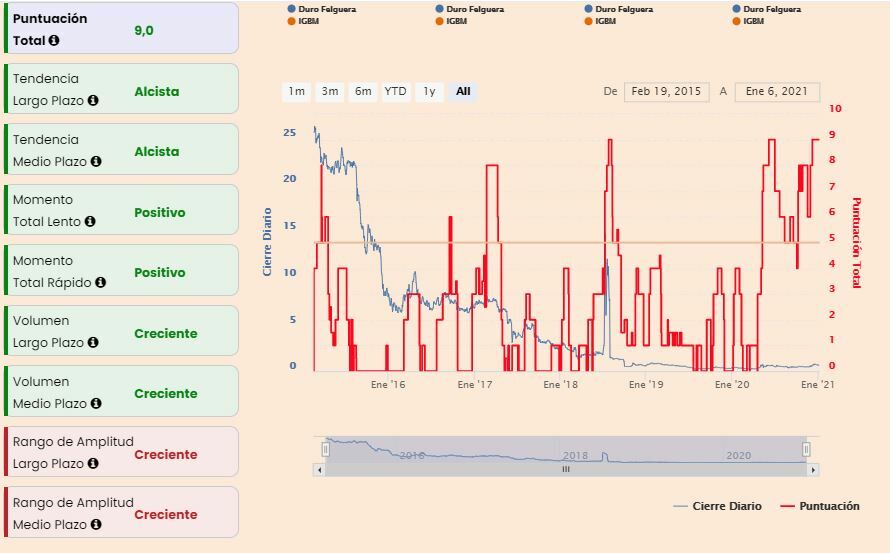Show info for Tendencia Largo Plazo
Screen dimensions: 890x553
[93, 100]
